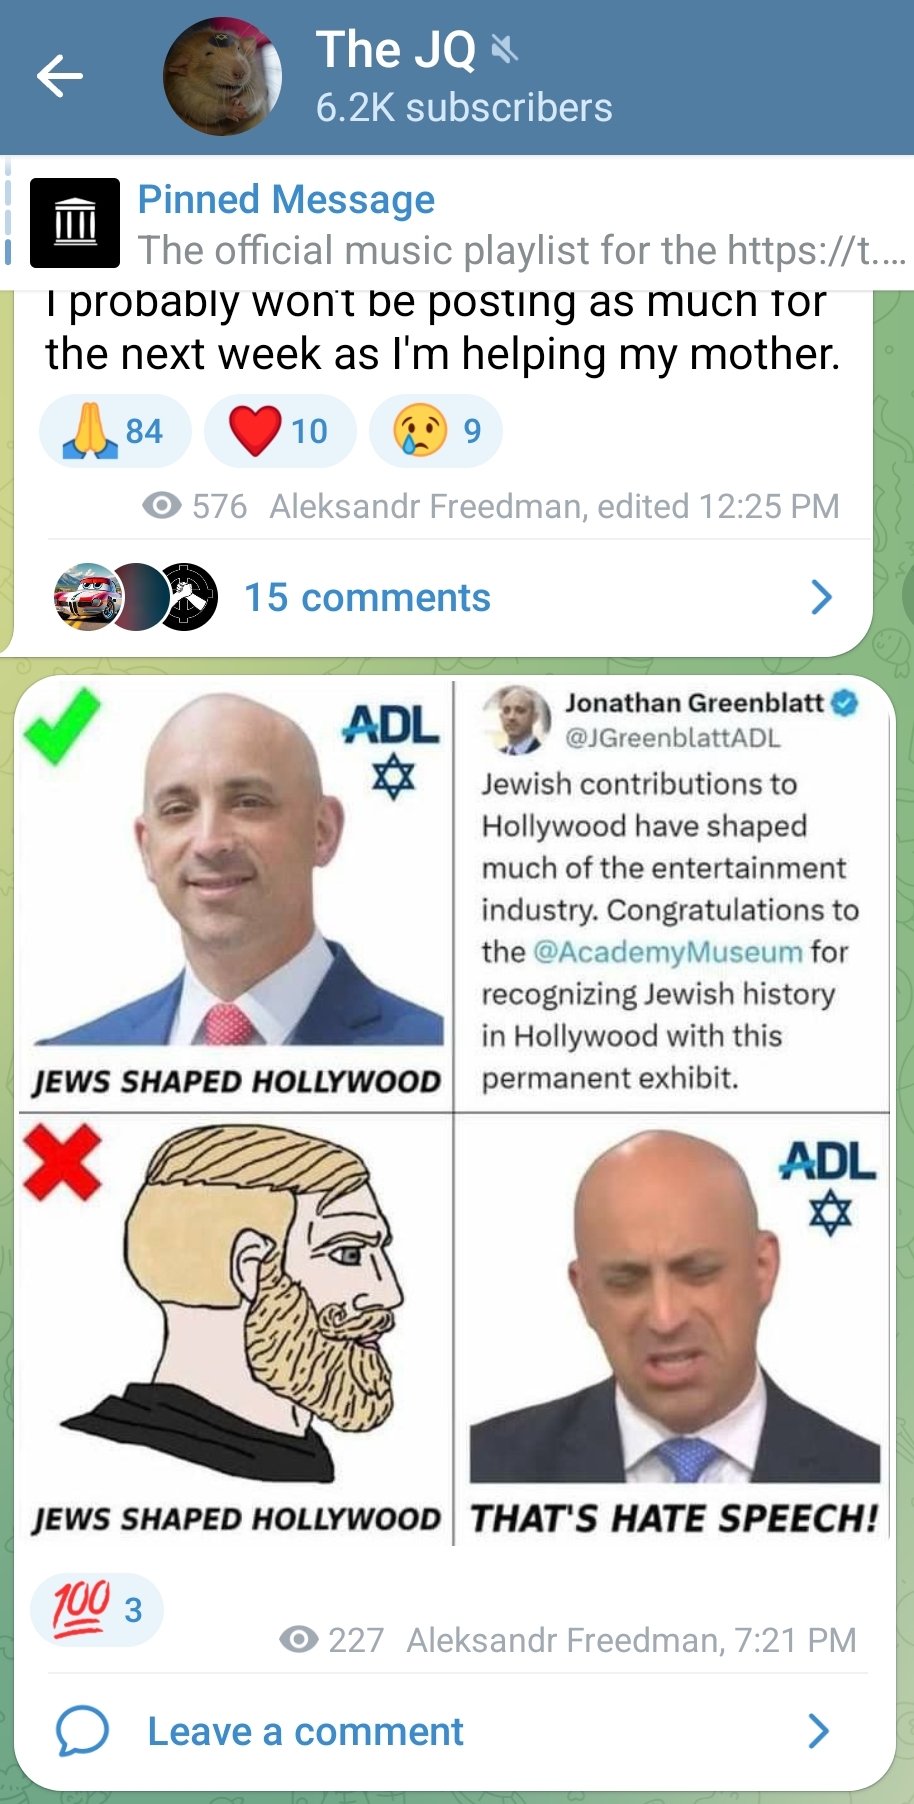Tap the eye views icon showing 227

298,1640
